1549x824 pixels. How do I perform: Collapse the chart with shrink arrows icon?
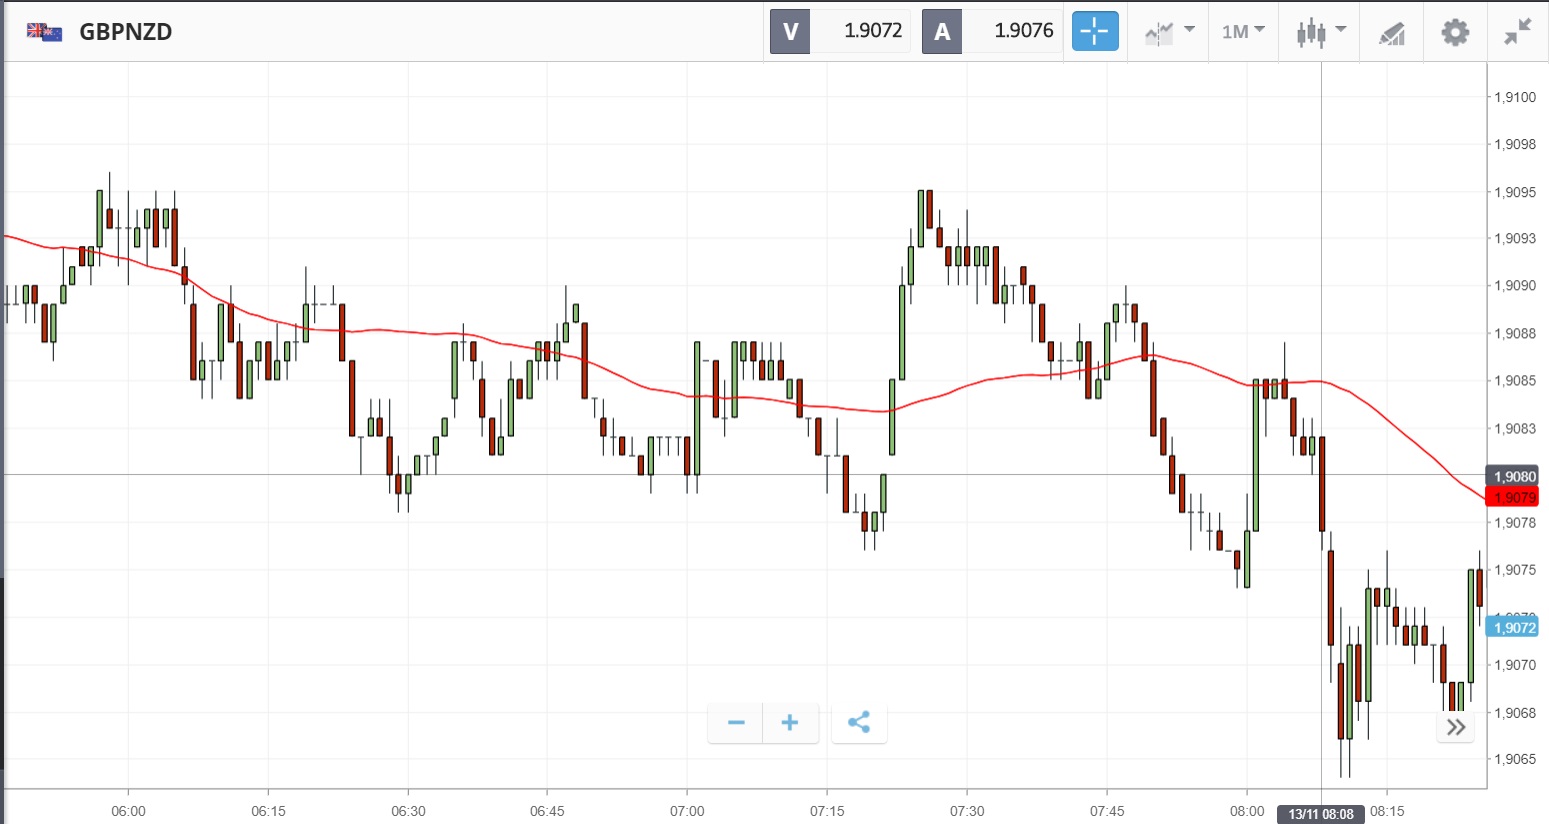[x=1517, y=32]
